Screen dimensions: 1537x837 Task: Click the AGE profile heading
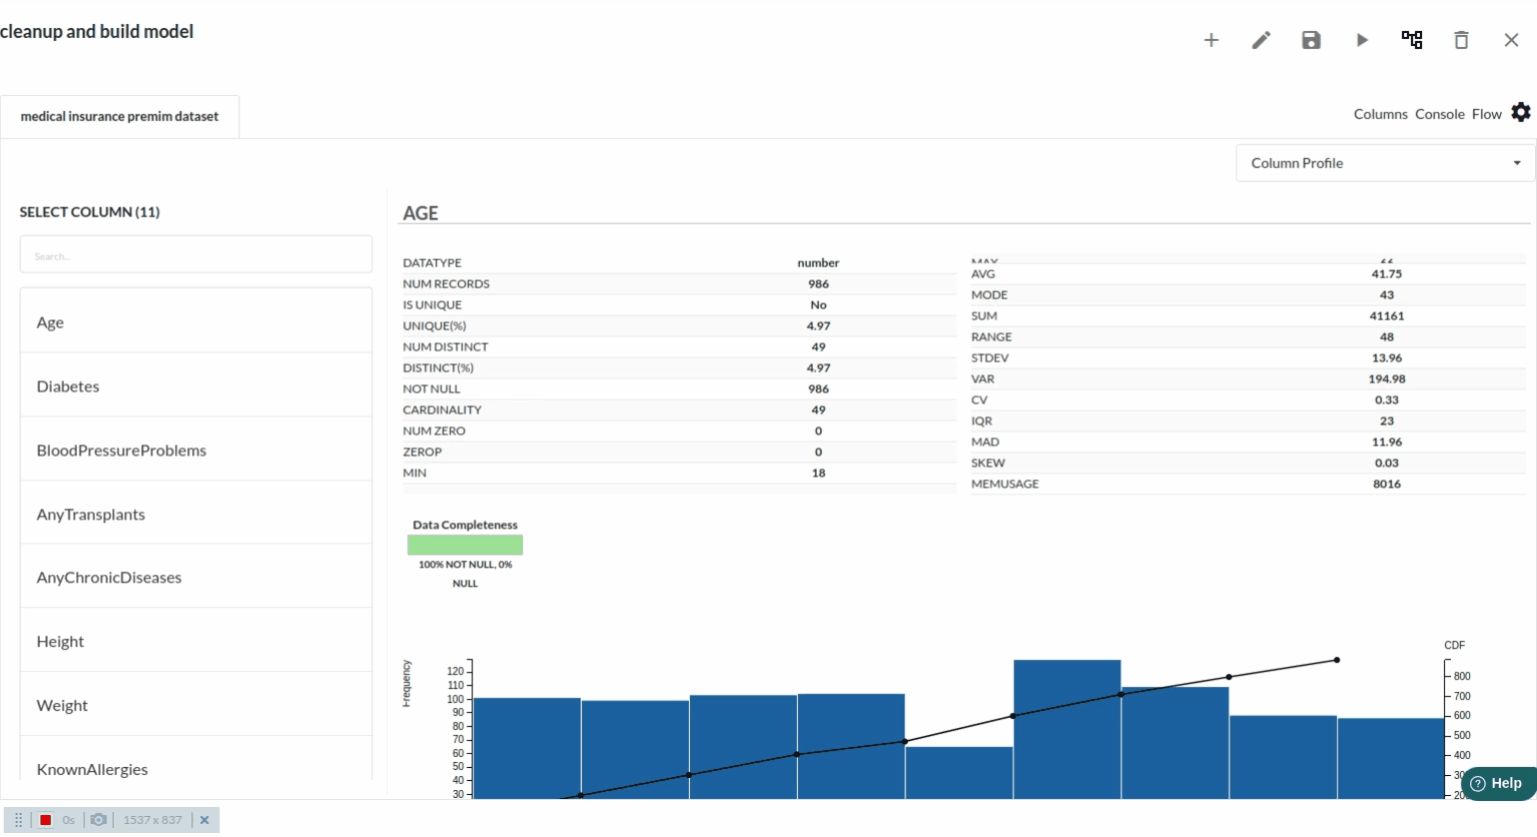[421, 213]
